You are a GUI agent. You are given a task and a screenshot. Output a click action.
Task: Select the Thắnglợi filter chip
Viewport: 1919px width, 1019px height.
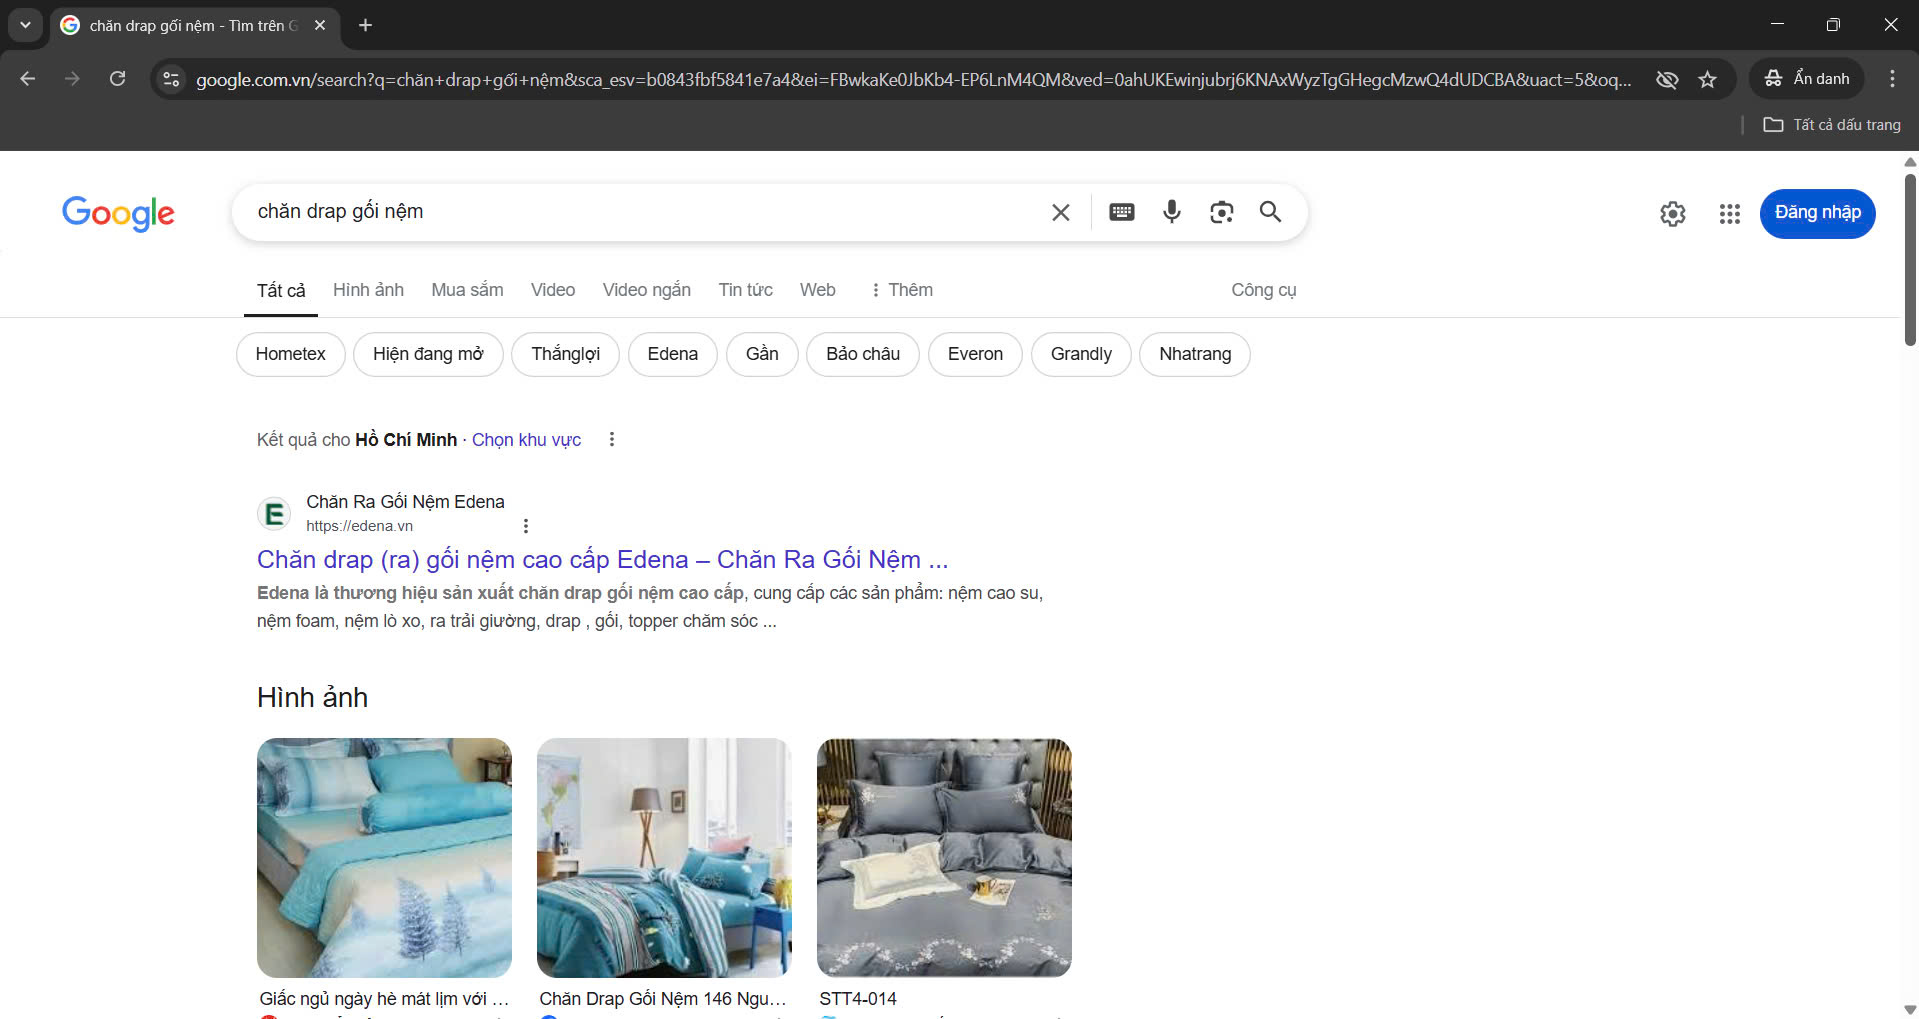[x=565, y=354]
